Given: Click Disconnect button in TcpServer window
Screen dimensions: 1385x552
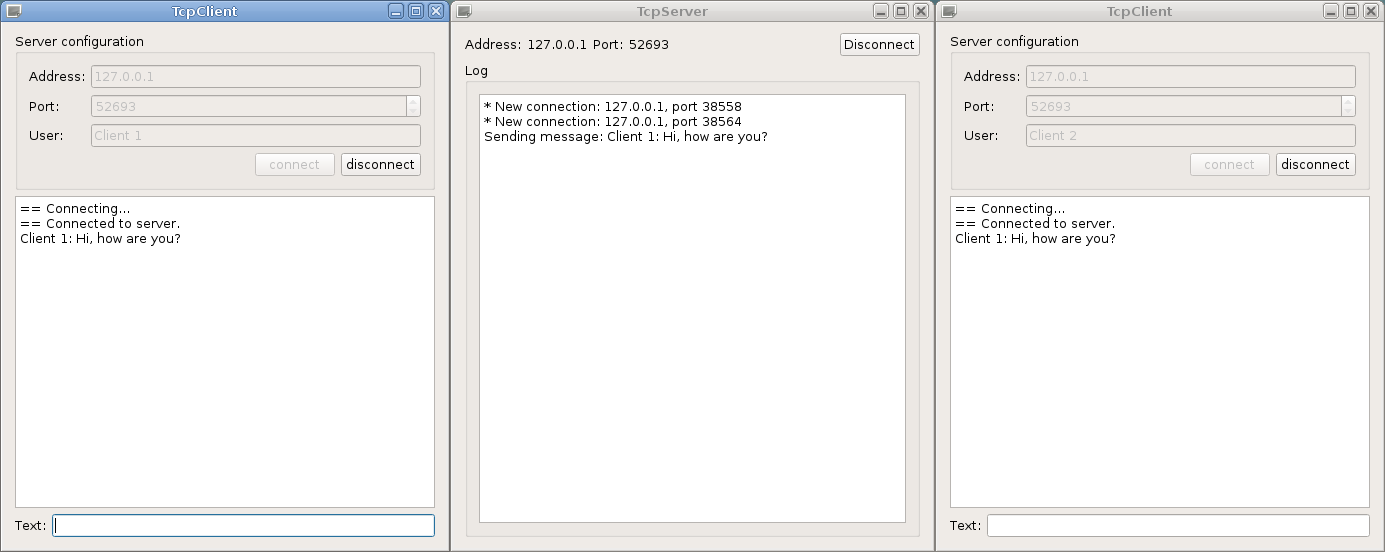Looking at the screenshot, I should coord(879,44).
